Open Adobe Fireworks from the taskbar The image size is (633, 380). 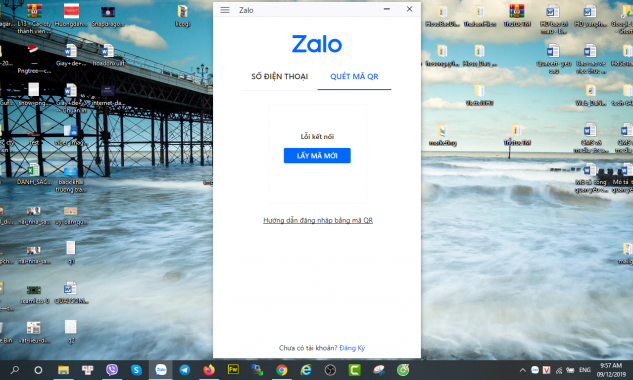[233, 369]
